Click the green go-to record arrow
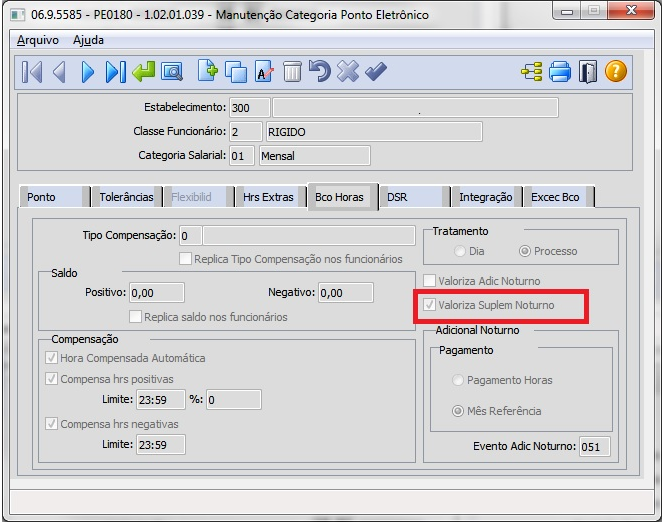Screen dimensions: 662x523 (144, 72)
